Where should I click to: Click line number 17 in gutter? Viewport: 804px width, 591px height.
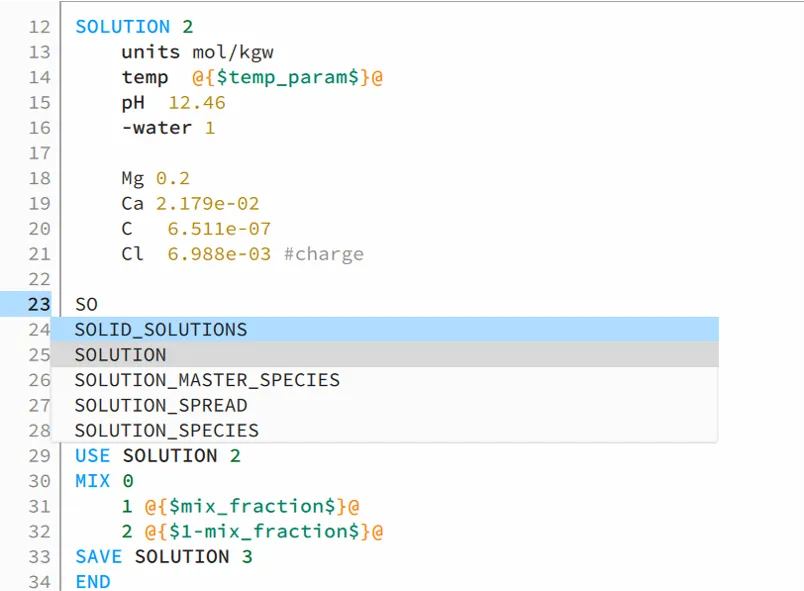[39, 153]
